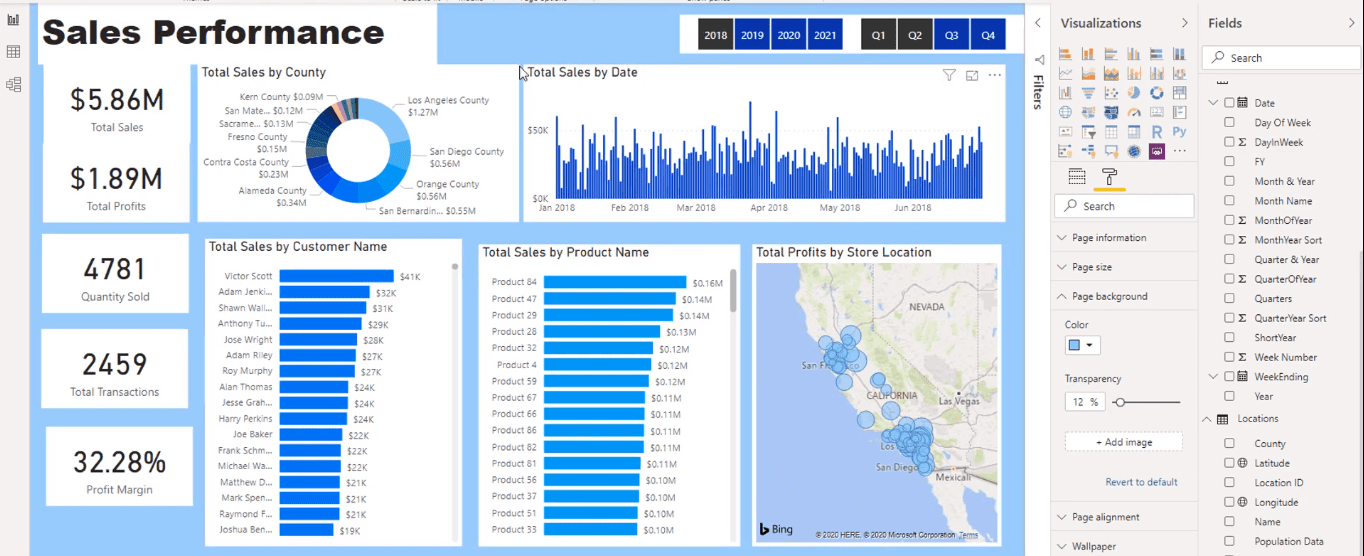This screenshot has width=1364, height=556.
Task: Tick the Month & Year field checkbox
Action: tap(1230, 181)
